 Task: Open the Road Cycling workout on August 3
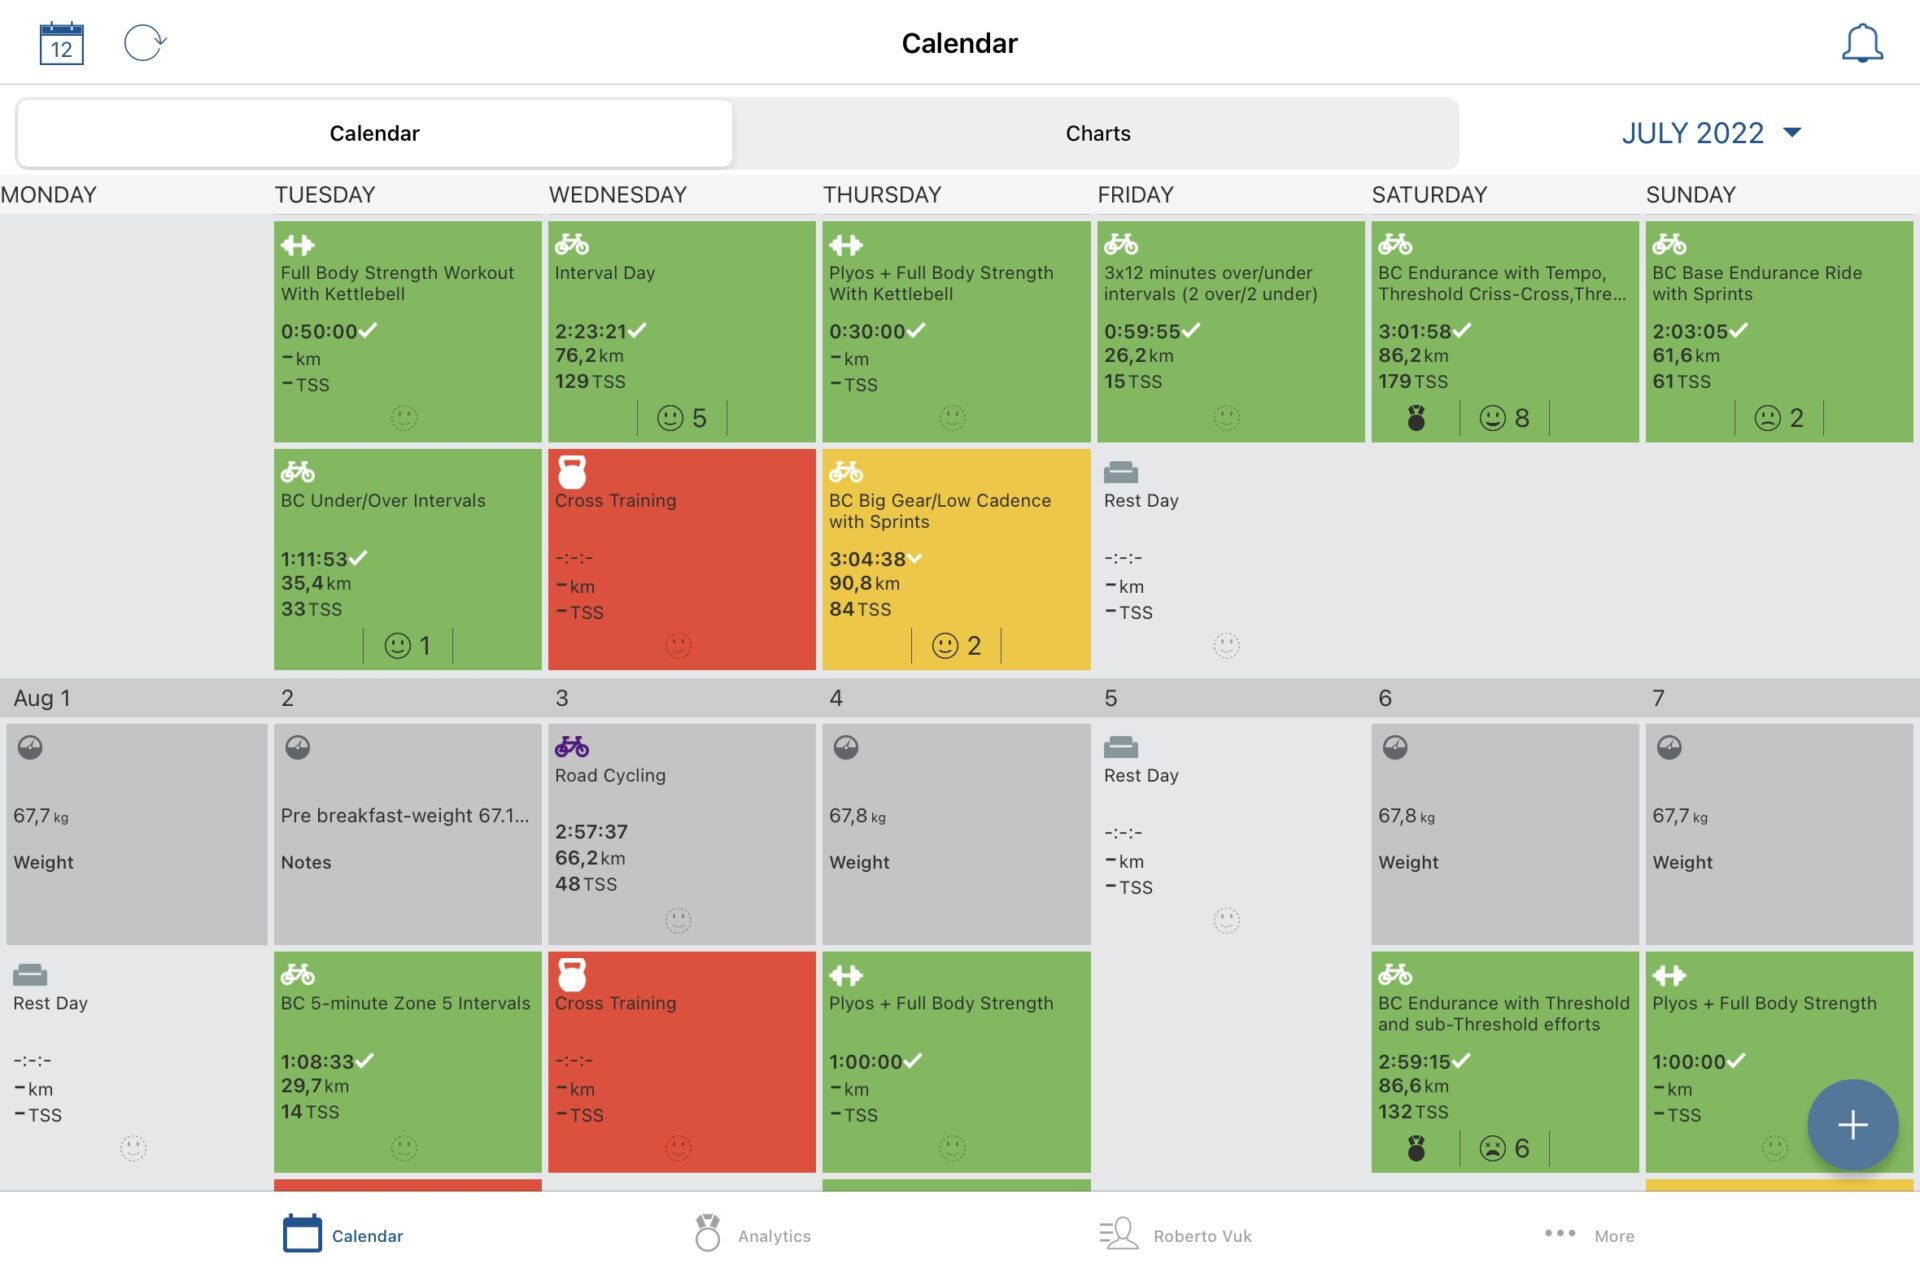coord(681,830)
